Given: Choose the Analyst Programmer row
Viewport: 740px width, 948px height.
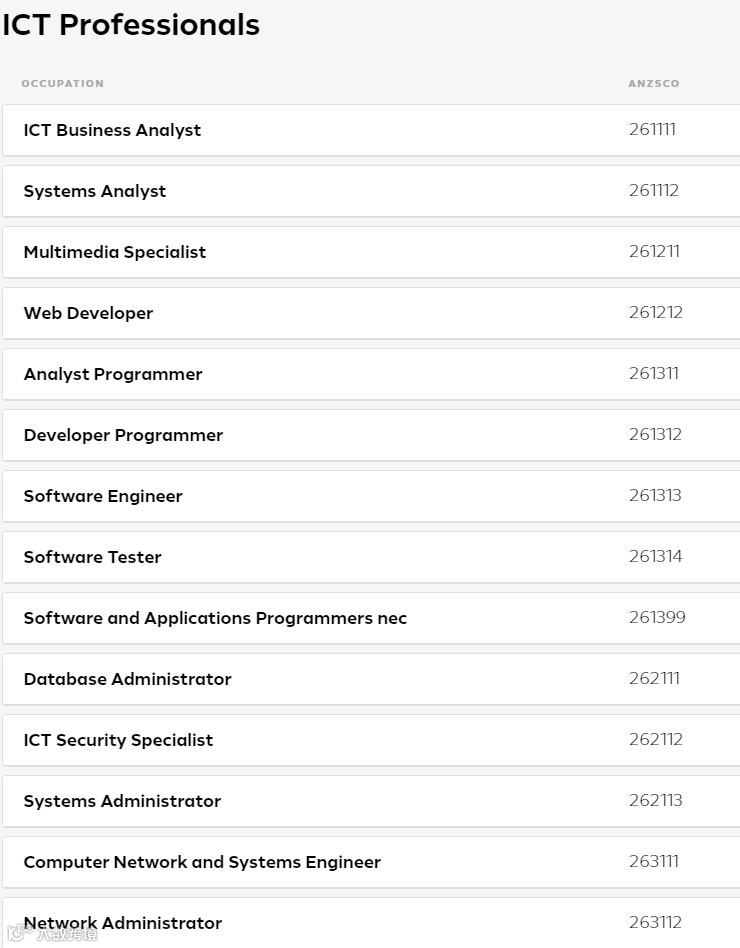Looking at the screenshot, I should pos(113,374).
